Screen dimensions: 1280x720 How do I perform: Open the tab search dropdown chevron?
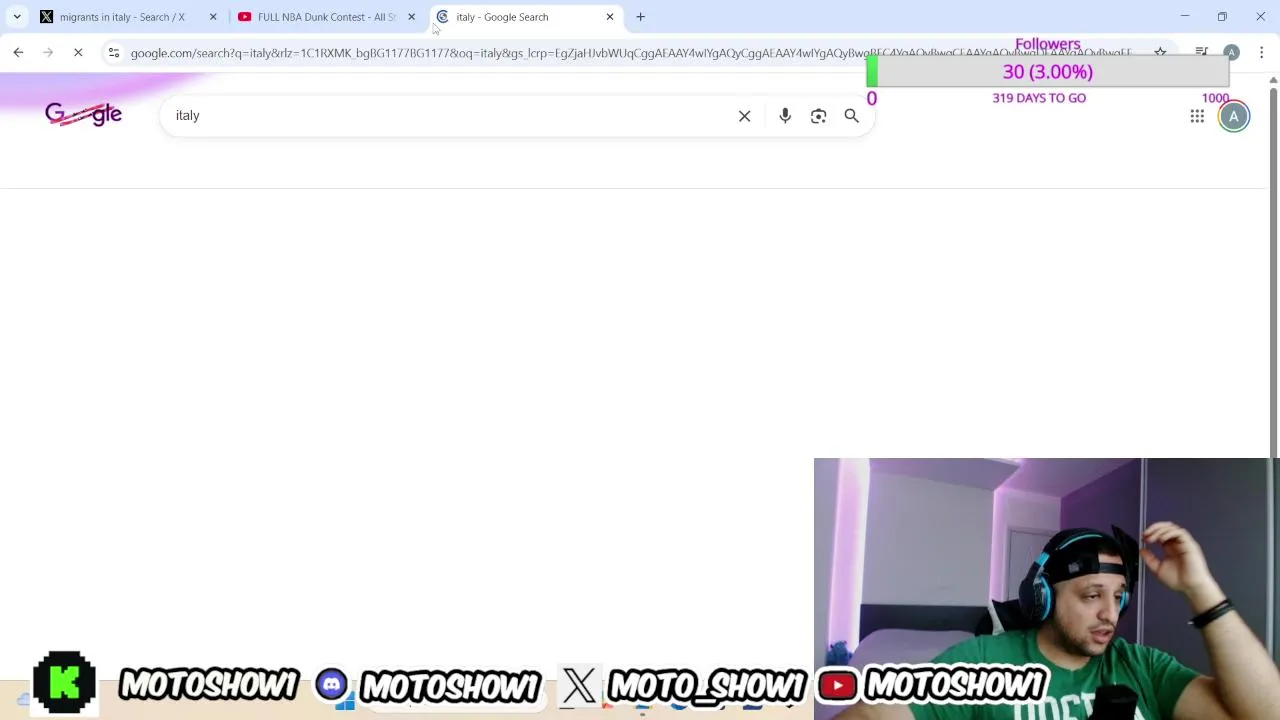(x=17, y=17)
